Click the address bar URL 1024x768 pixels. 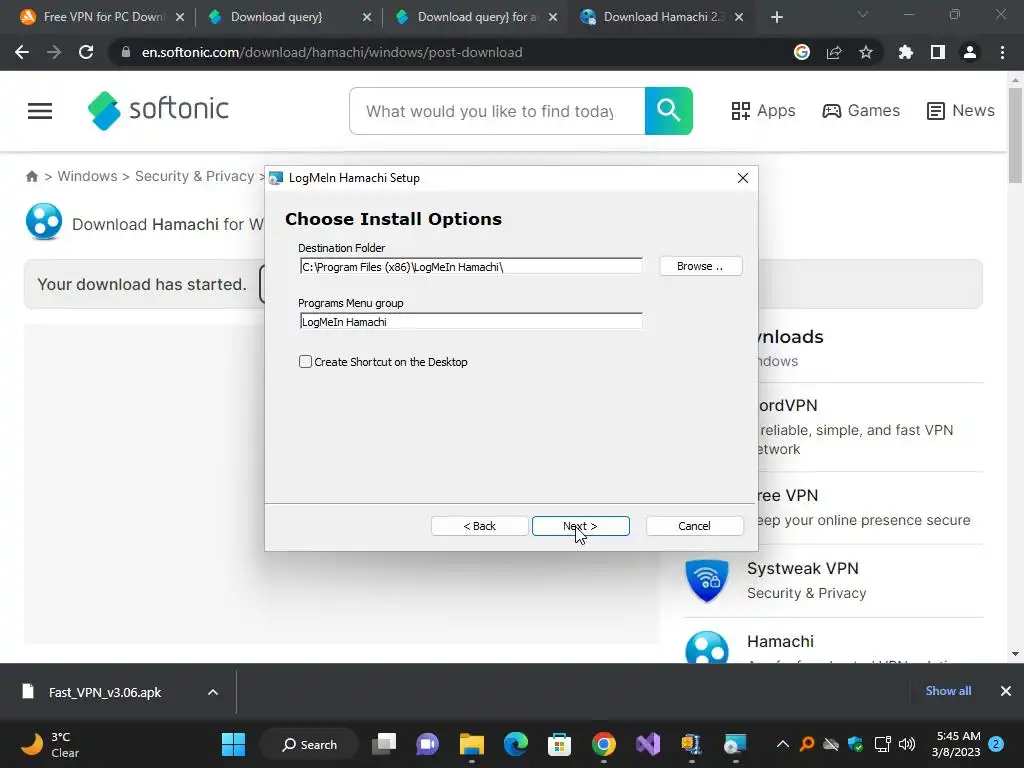(x=332, y=52)
